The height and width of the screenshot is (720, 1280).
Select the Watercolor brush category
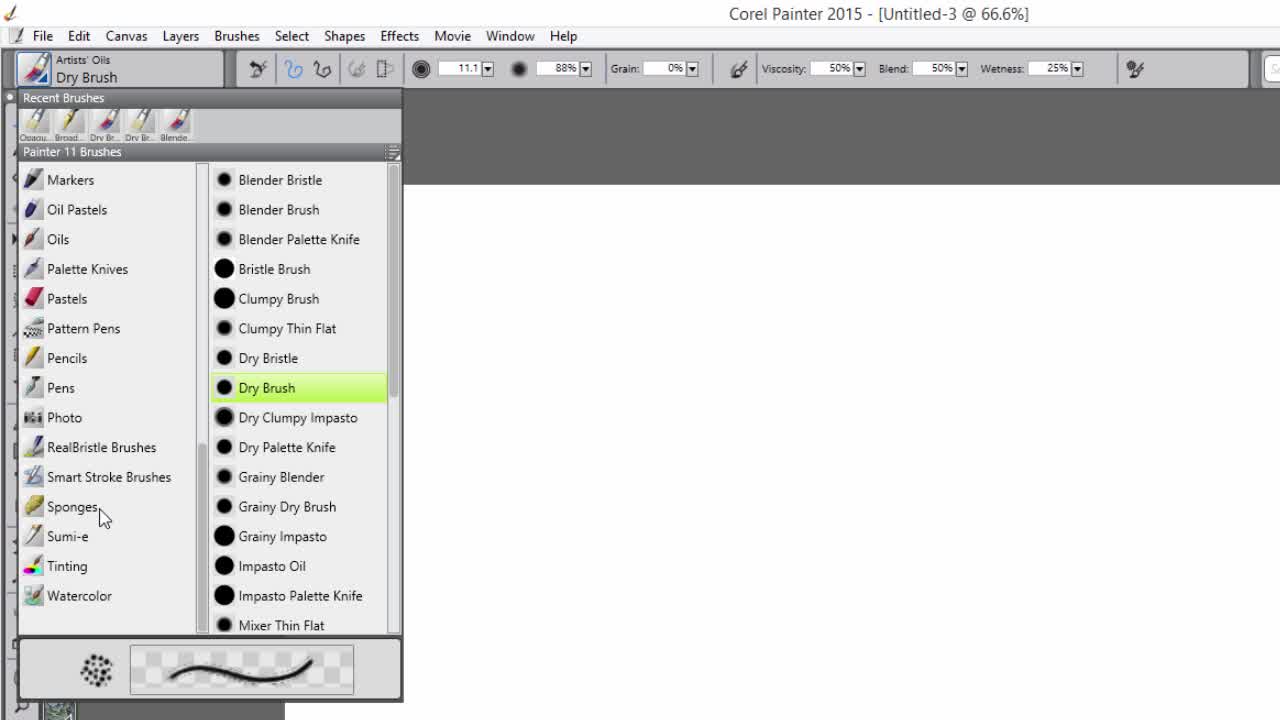79,596
